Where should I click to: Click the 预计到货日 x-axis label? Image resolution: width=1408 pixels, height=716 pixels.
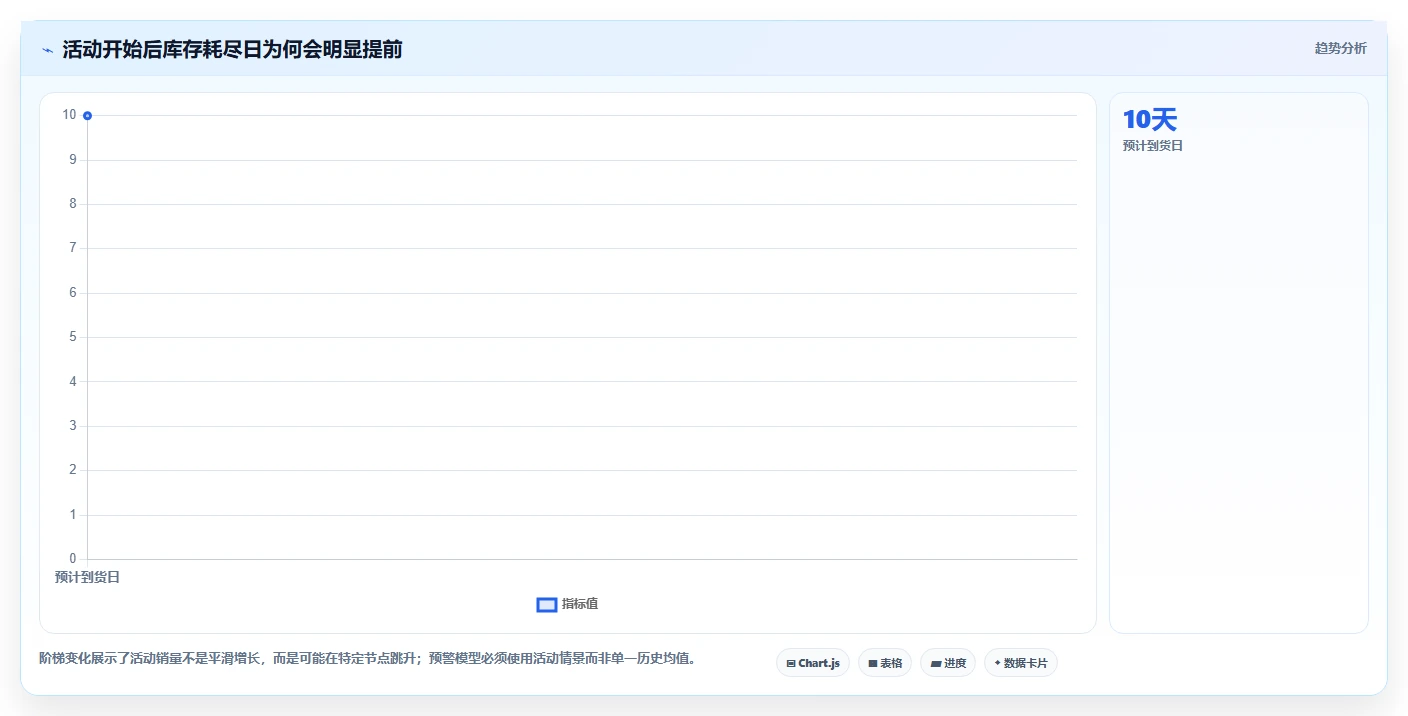(87, 577)
